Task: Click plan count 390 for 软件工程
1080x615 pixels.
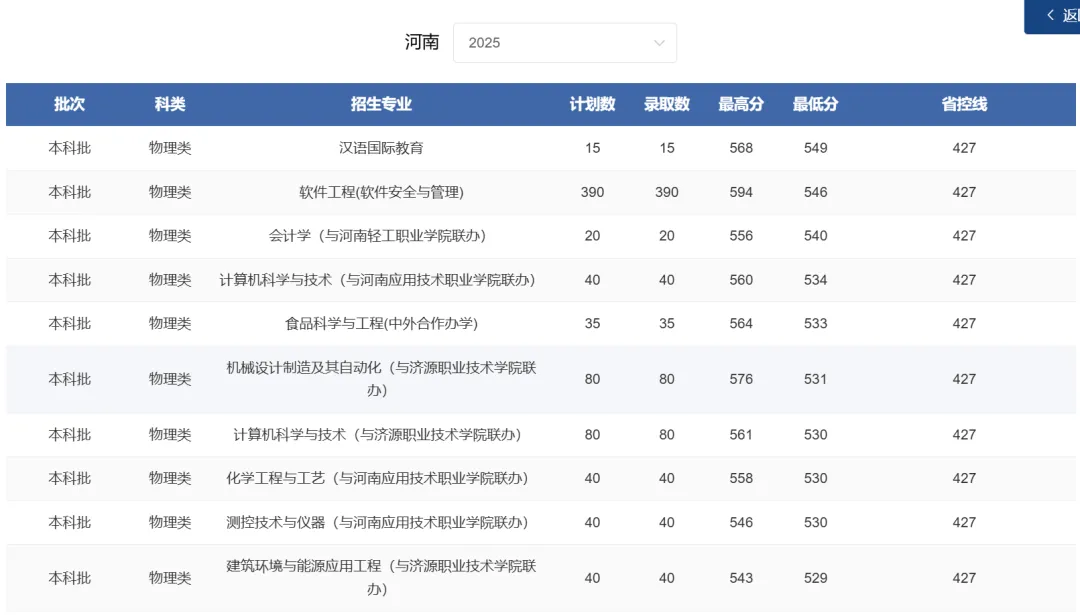Action: coord(592,192)
